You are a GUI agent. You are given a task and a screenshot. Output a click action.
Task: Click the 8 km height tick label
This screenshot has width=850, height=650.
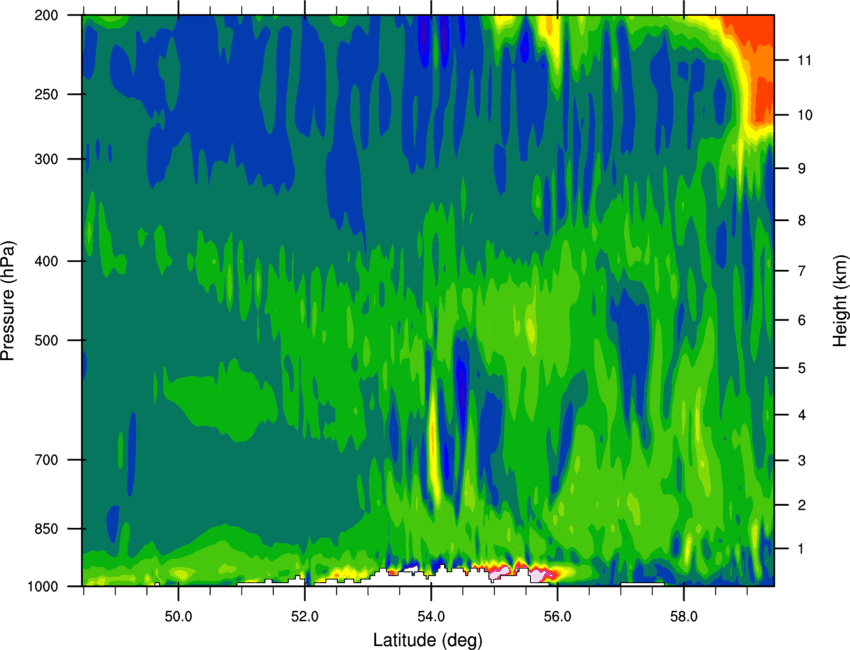click(x=802, y=220)
